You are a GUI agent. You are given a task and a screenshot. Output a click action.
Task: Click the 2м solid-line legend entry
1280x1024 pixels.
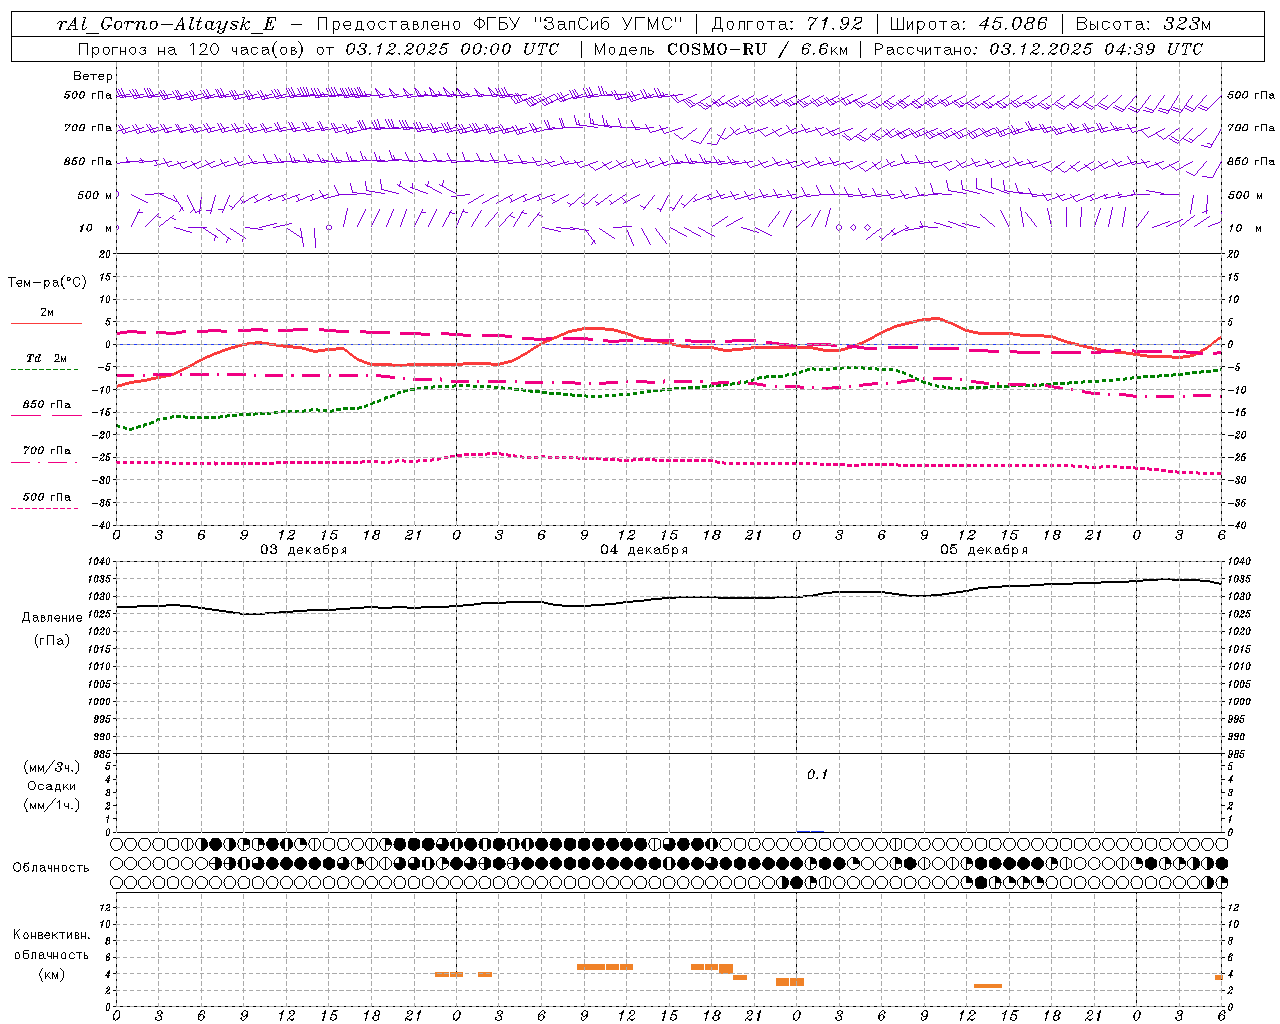(47, 313)
